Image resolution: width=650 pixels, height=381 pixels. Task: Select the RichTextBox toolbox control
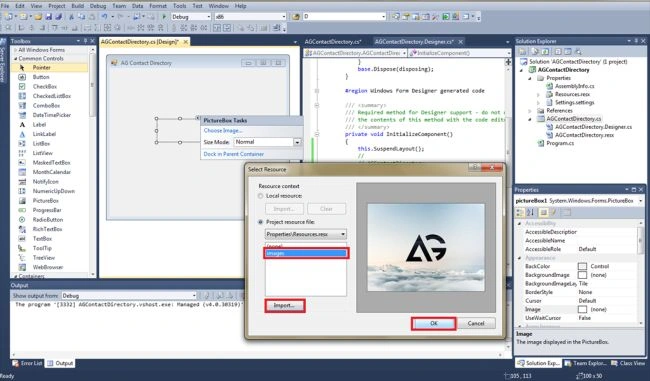pos(47,229)
